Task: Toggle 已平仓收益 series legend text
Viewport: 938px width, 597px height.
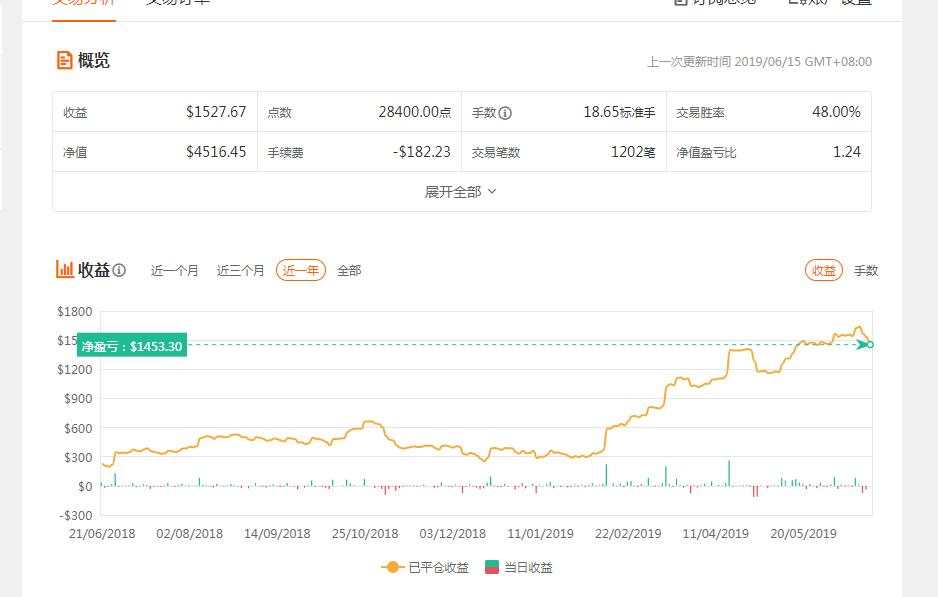Action: [438, 567]
